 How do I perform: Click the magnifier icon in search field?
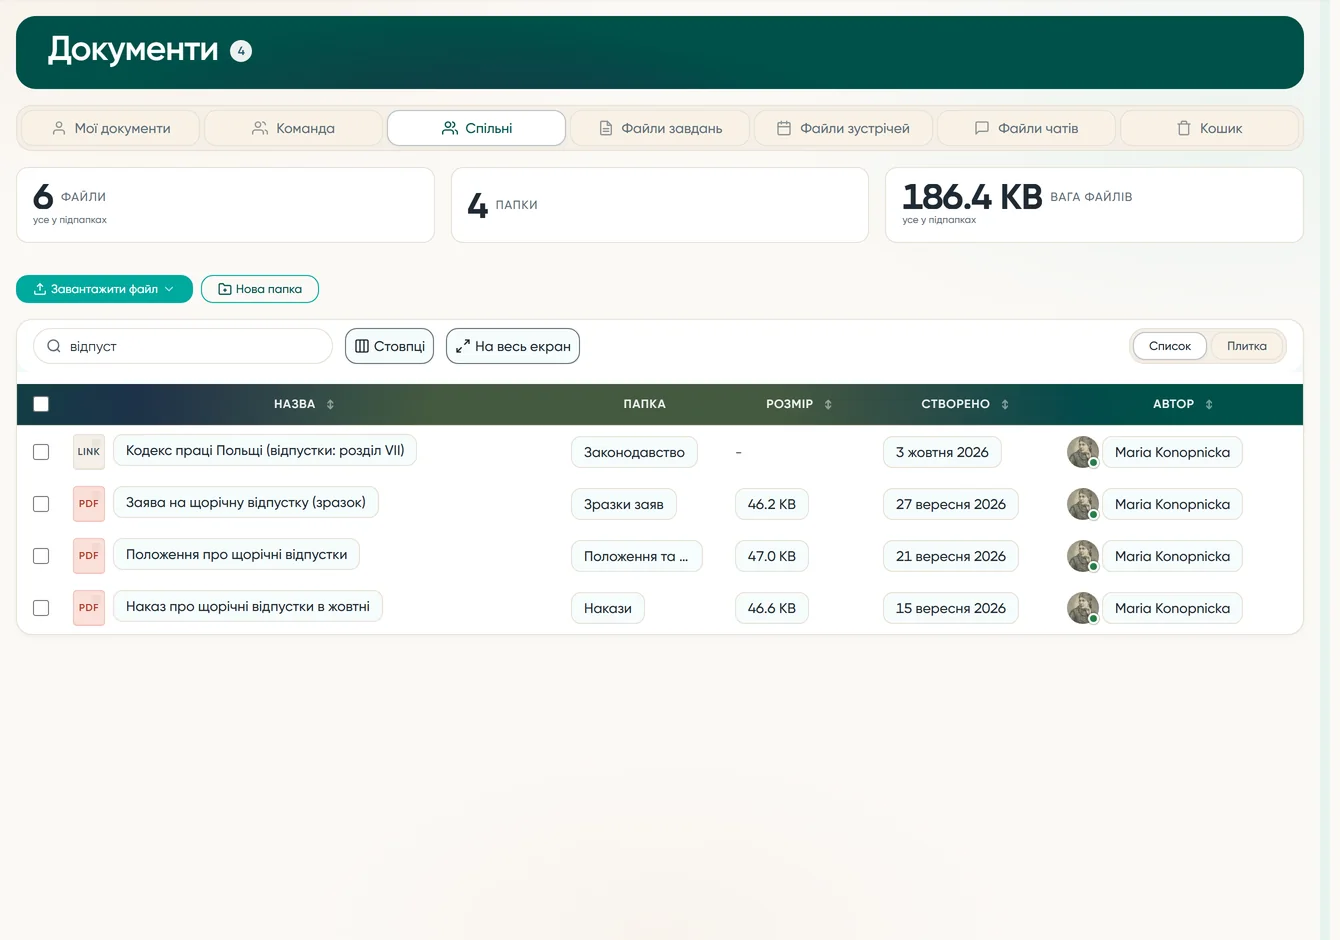54,346
